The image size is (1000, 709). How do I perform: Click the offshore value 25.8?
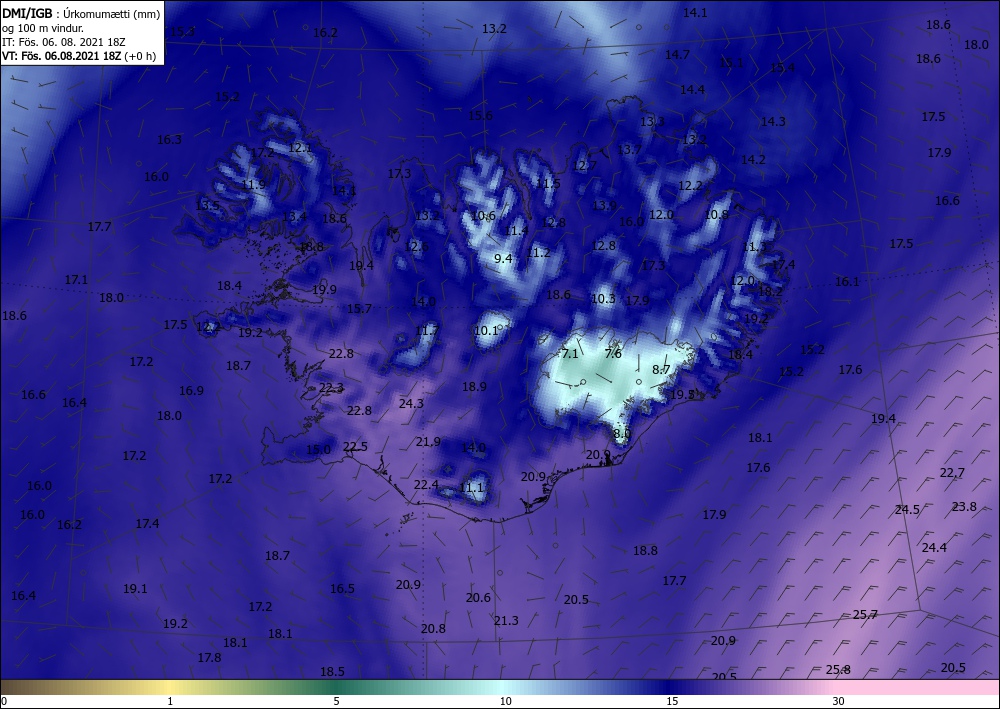click(838, 669)
